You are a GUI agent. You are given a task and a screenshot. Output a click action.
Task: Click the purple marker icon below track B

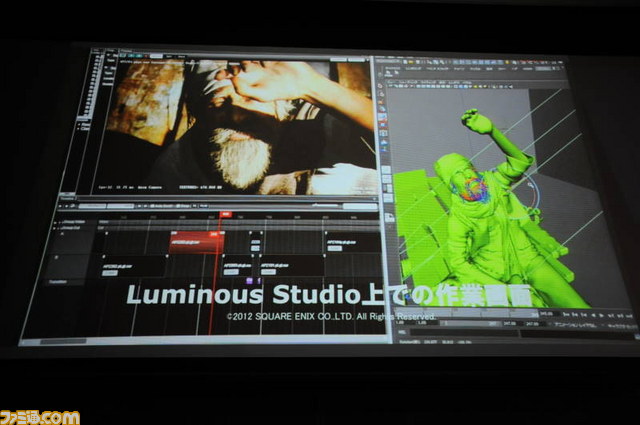pyautogui.click(x=249, y=280)
